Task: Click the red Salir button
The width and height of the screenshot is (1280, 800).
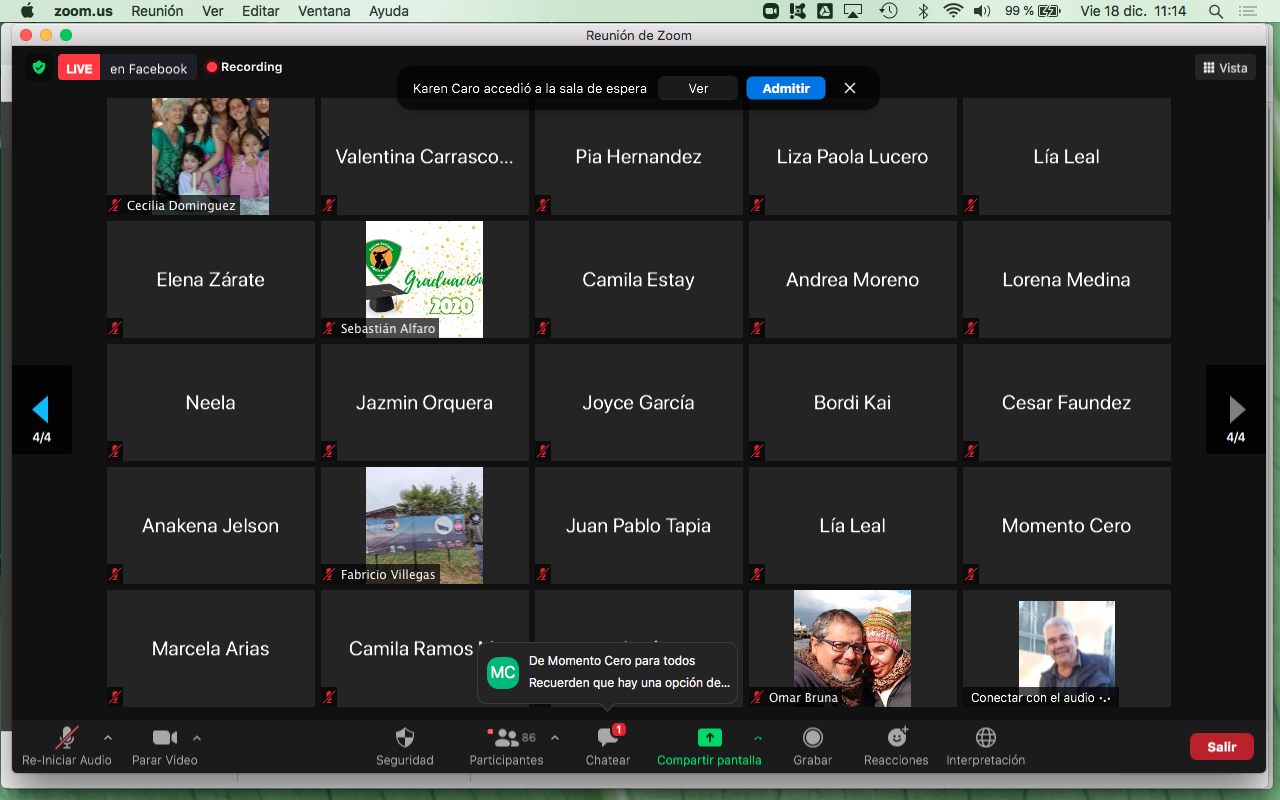Action: click(1221, 747)
